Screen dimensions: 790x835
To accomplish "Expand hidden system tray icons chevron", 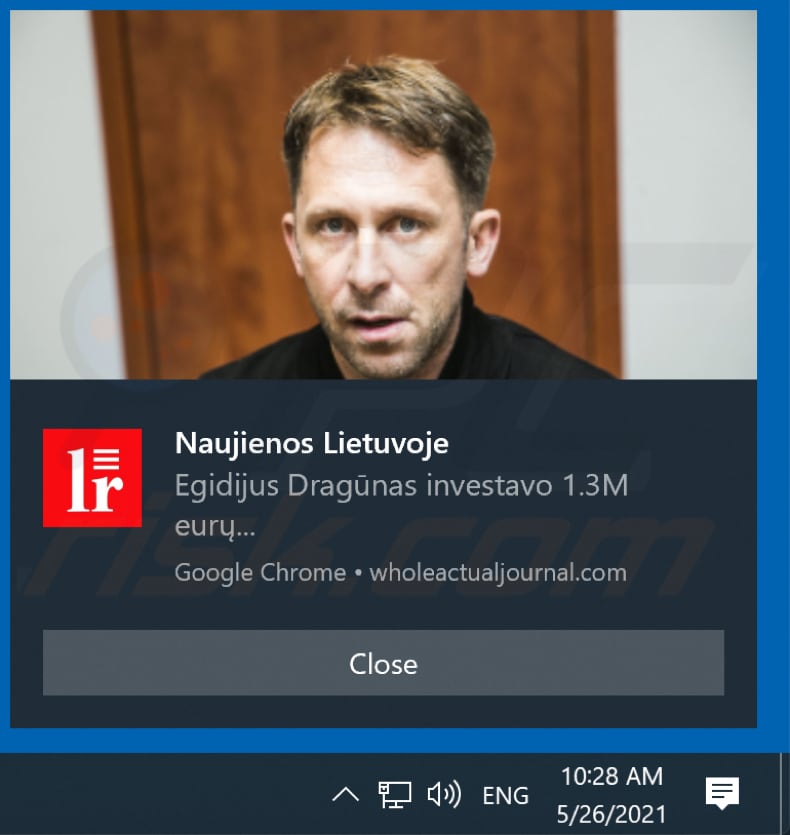I will 346,795.
